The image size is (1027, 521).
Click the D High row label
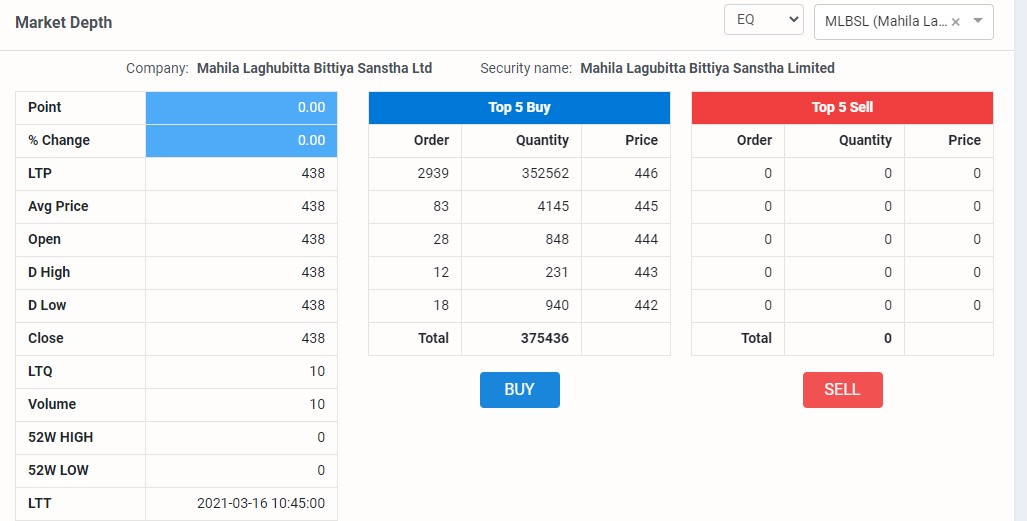[x=49, y=272]
